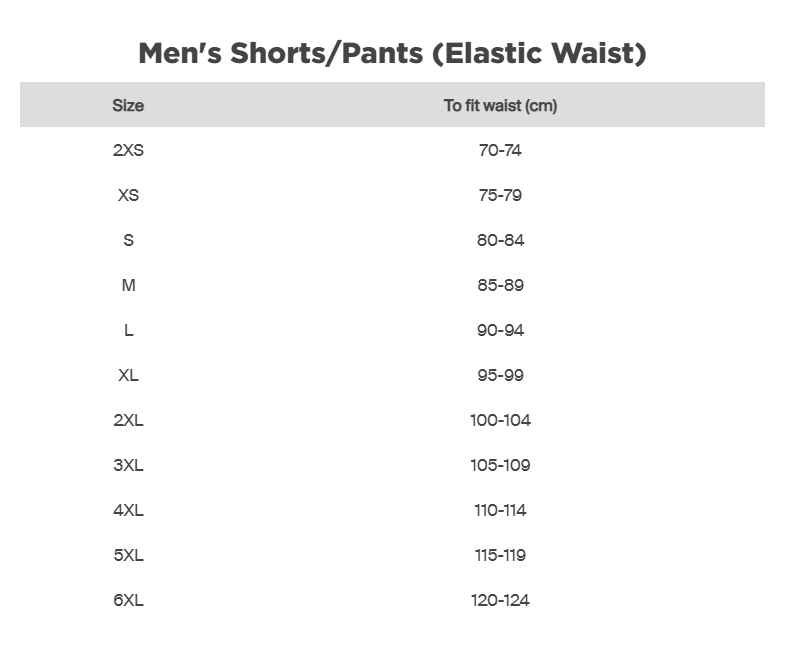Select the L size cell
This screenshot has height=650, width=795.
click(x=128, y=330)
